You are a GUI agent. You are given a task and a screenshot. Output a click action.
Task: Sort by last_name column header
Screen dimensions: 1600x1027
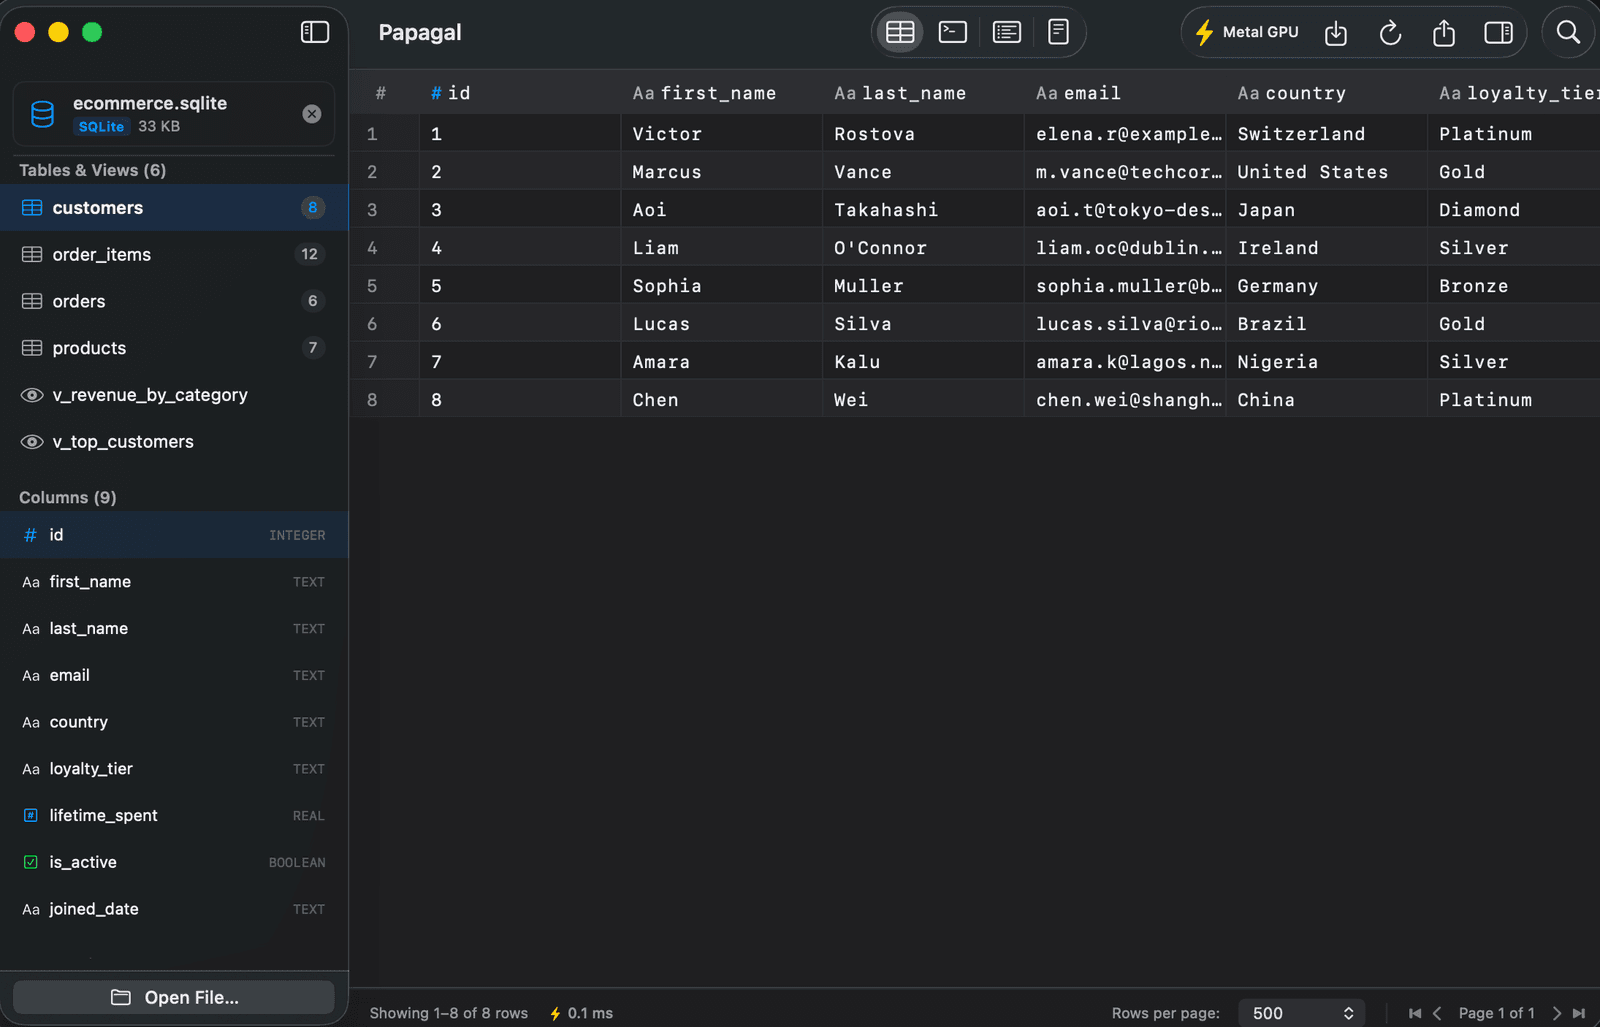(923, 93)
